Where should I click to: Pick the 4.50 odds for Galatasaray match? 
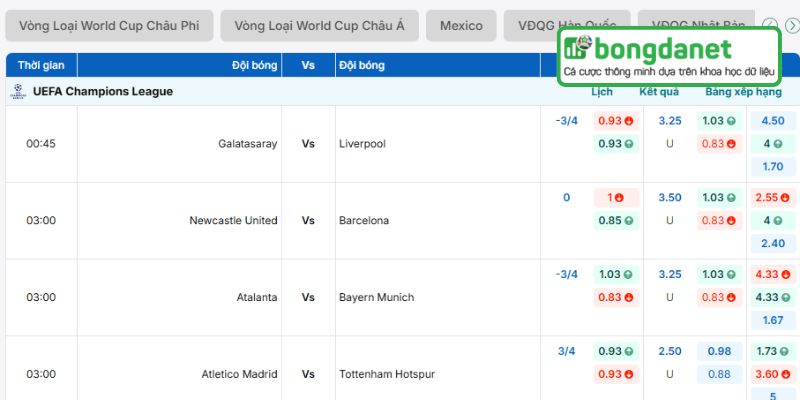[x=773, y=121]
